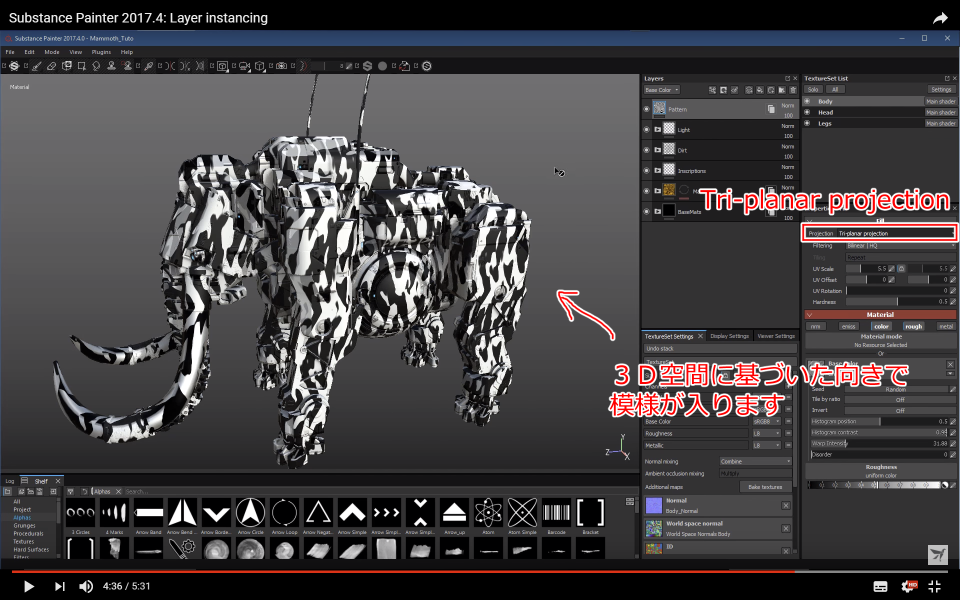This screenshot has width=960, height=600.
Task: Select the Material picker eyedropper tool
Action: tap(149, 66)
